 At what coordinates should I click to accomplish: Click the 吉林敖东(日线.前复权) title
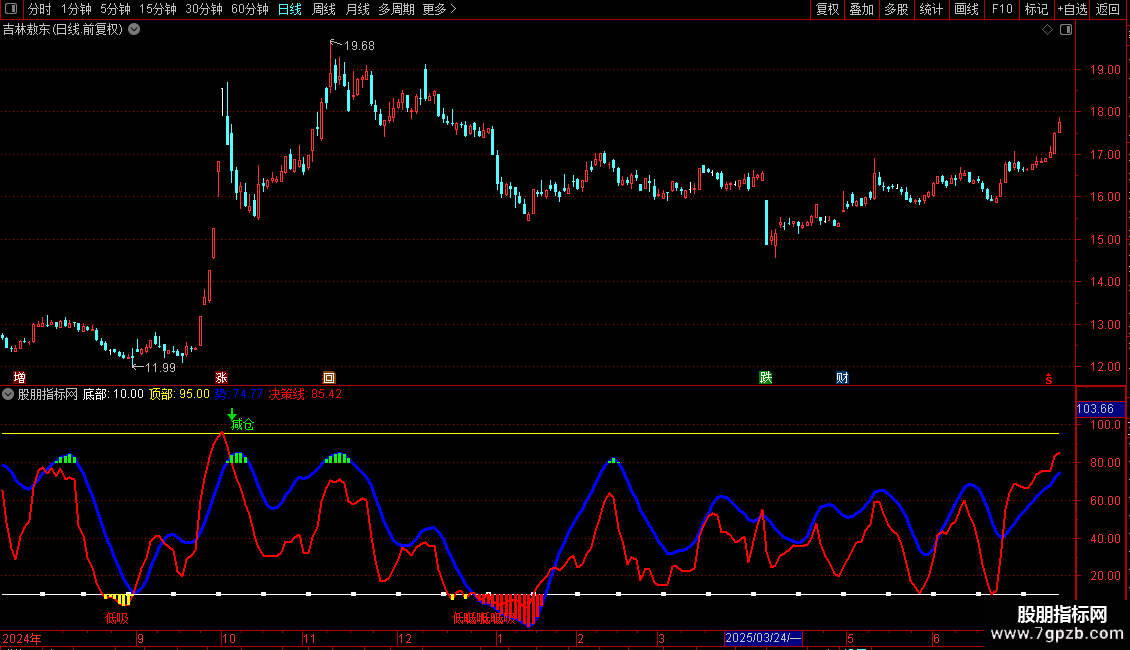click(x=63, y=30)
